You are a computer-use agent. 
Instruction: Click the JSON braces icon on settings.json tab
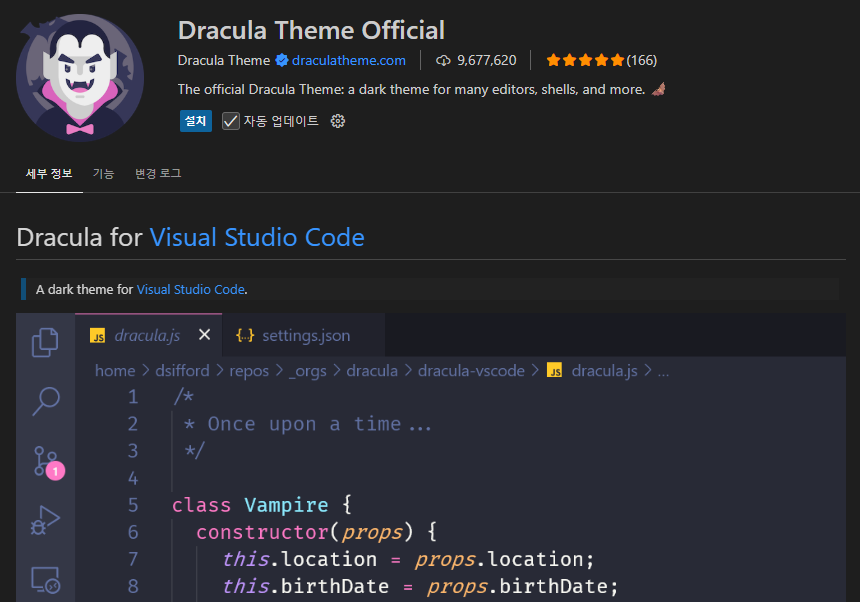(x=245, y=335)
